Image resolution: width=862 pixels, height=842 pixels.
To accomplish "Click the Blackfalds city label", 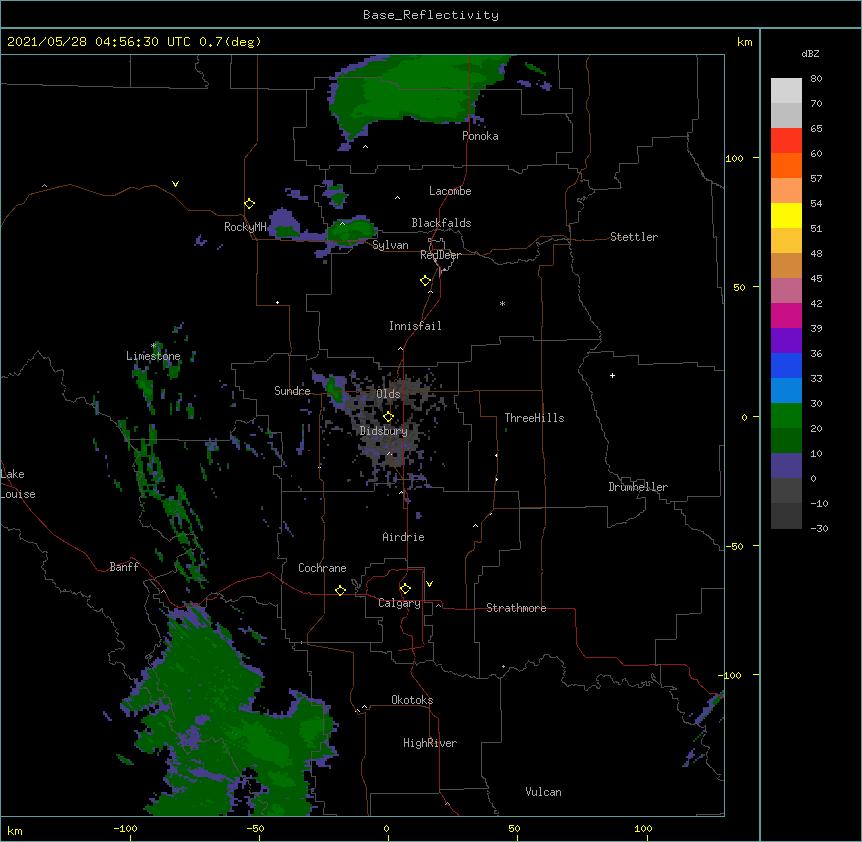I will click(441, 223).
